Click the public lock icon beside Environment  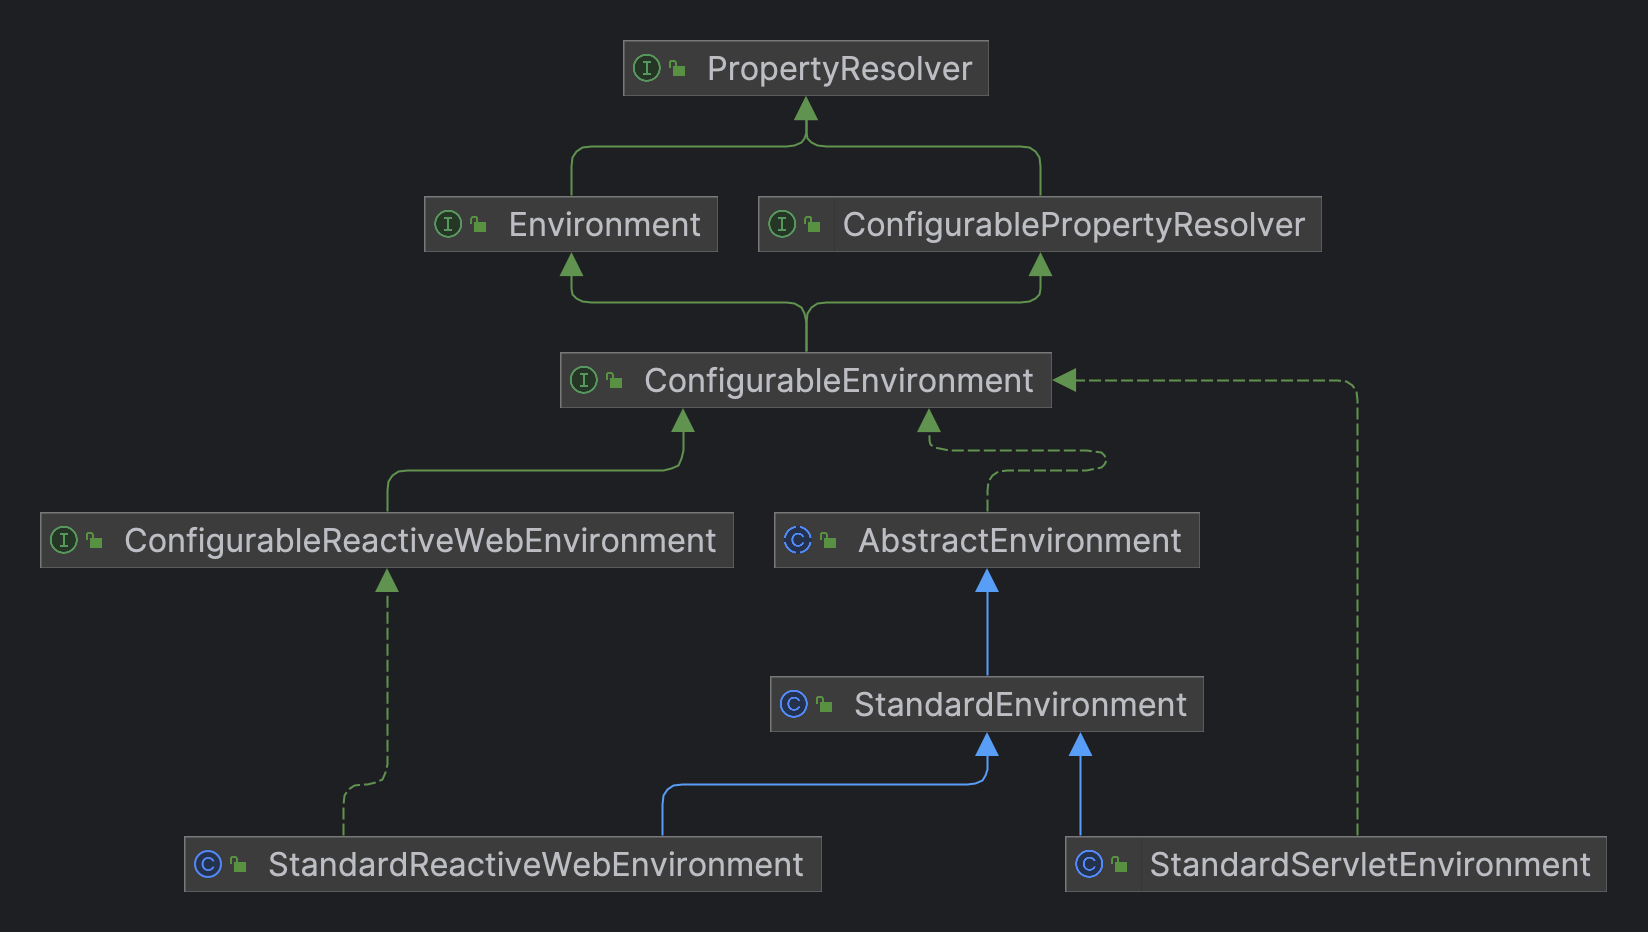point(479,224)
